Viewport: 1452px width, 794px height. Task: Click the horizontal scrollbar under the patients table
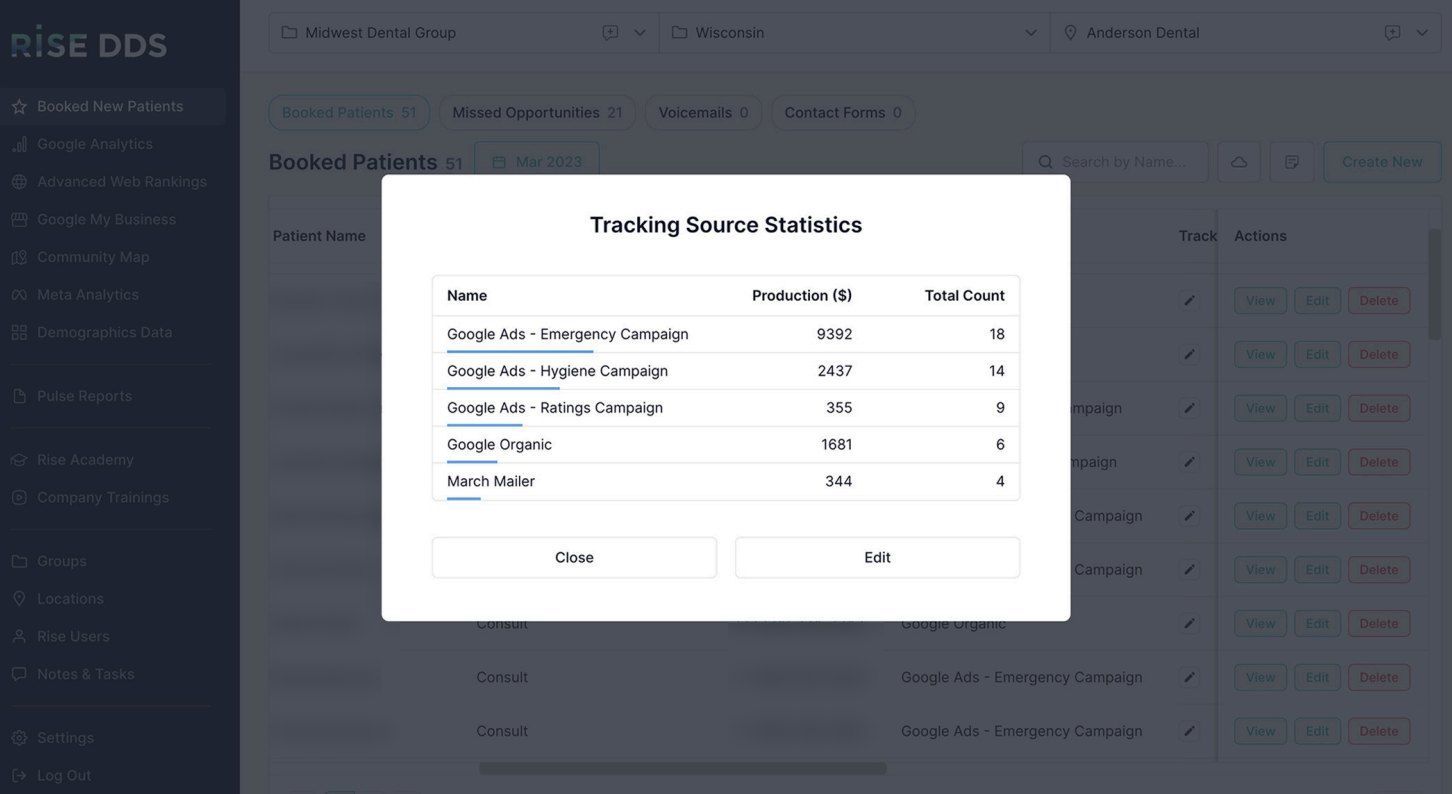pyautogui.click(x=682, y=769)
